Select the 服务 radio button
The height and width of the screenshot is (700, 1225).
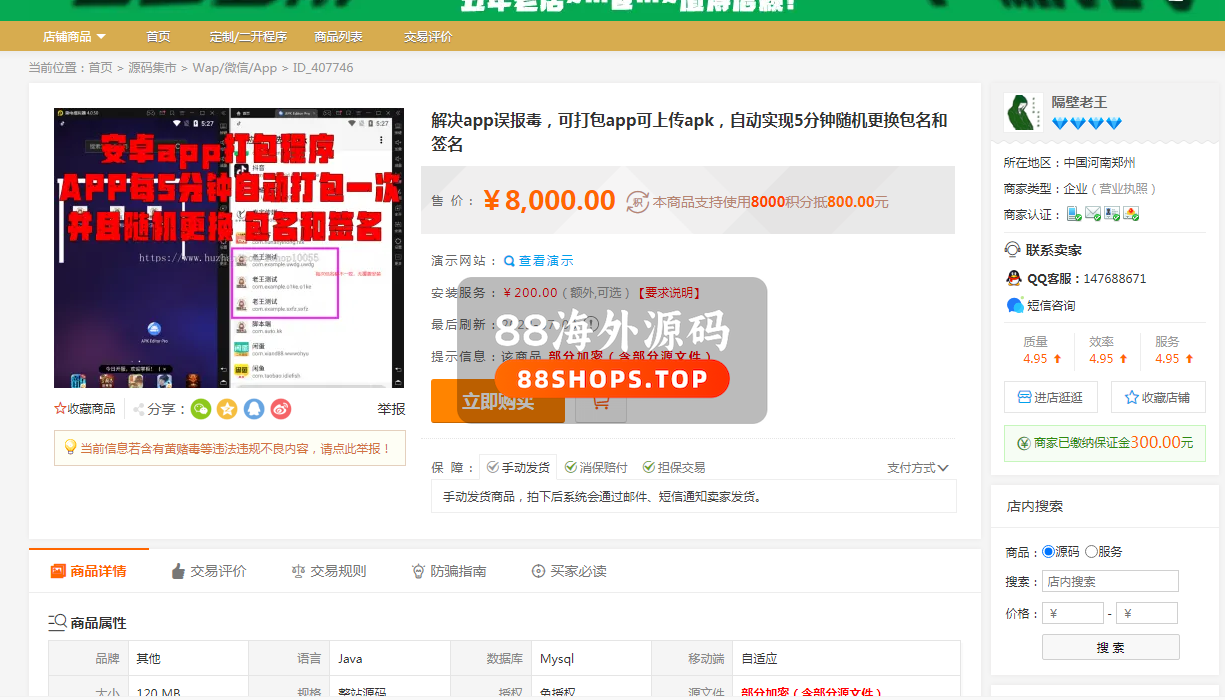tap(1091, 552)
